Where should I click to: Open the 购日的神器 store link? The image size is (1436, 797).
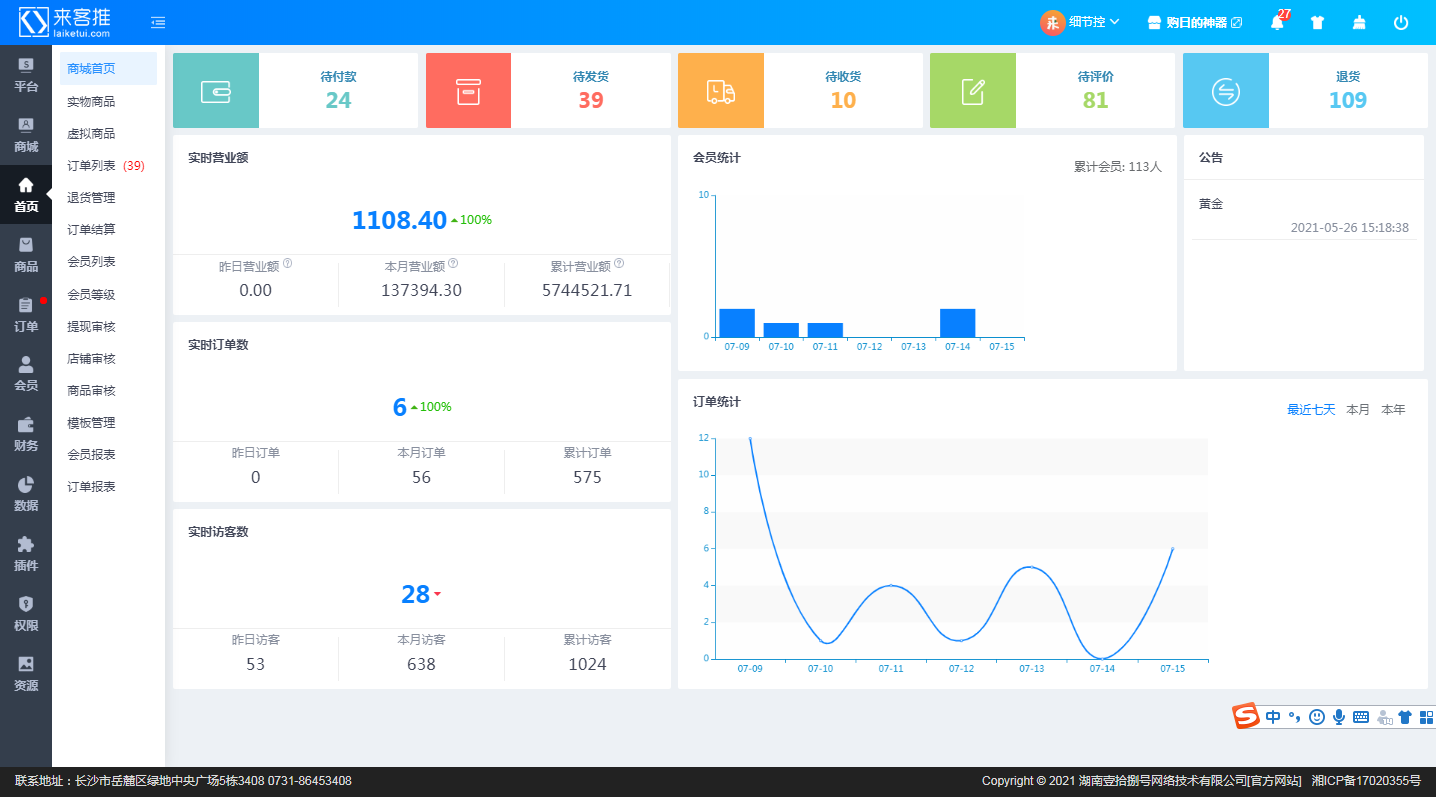click(x=1194, y=22)
